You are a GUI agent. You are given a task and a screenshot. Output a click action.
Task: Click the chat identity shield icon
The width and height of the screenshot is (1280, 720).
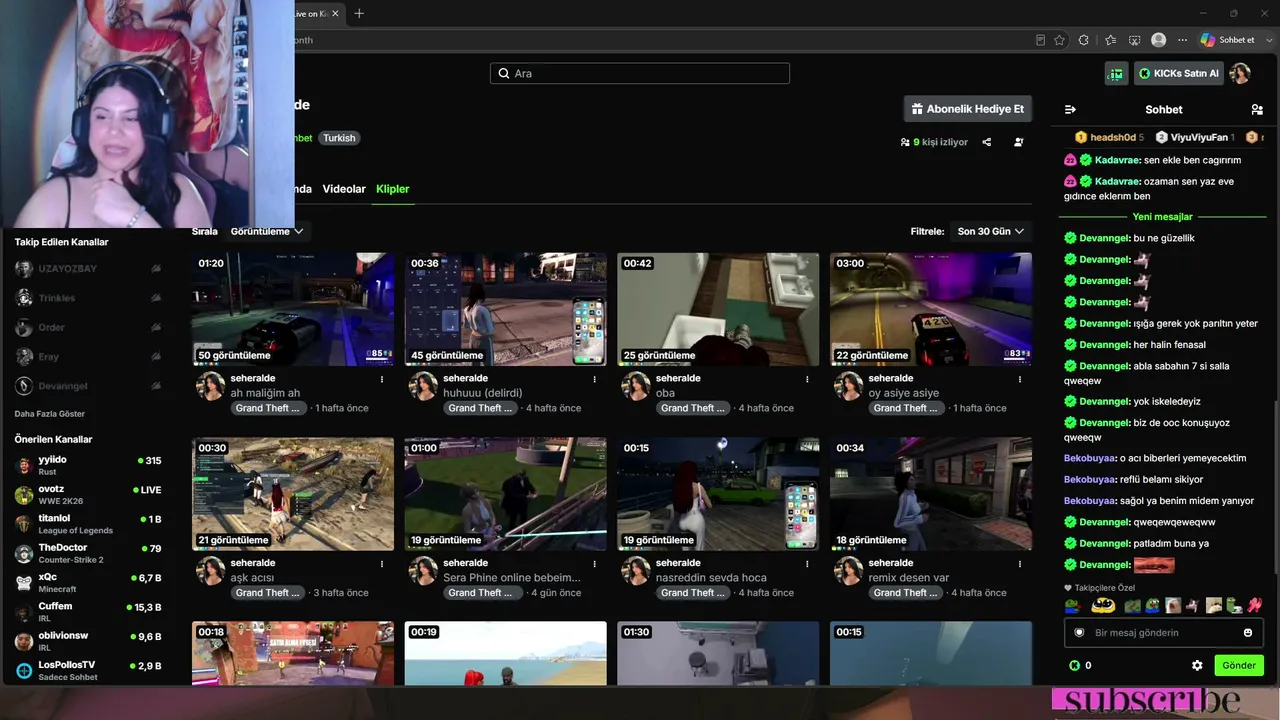1079,633
